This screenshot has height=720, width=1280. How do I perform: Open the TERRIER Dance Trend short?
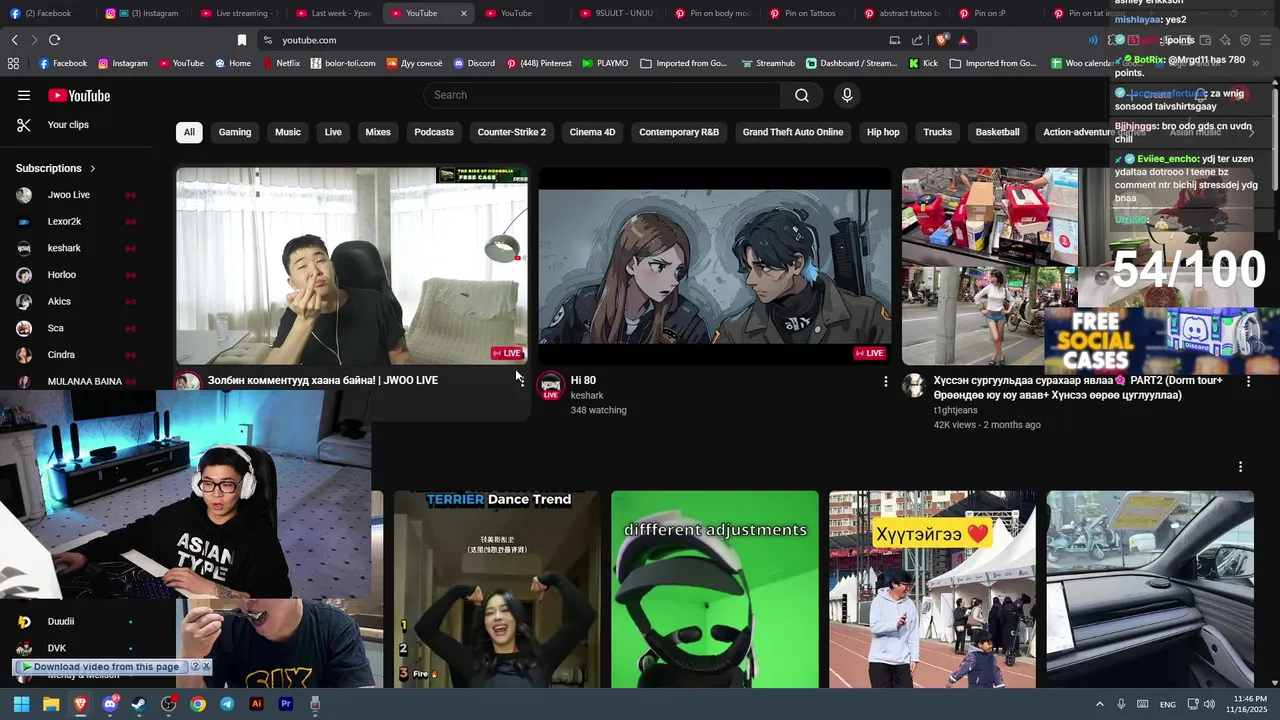[x=497, y=589]
